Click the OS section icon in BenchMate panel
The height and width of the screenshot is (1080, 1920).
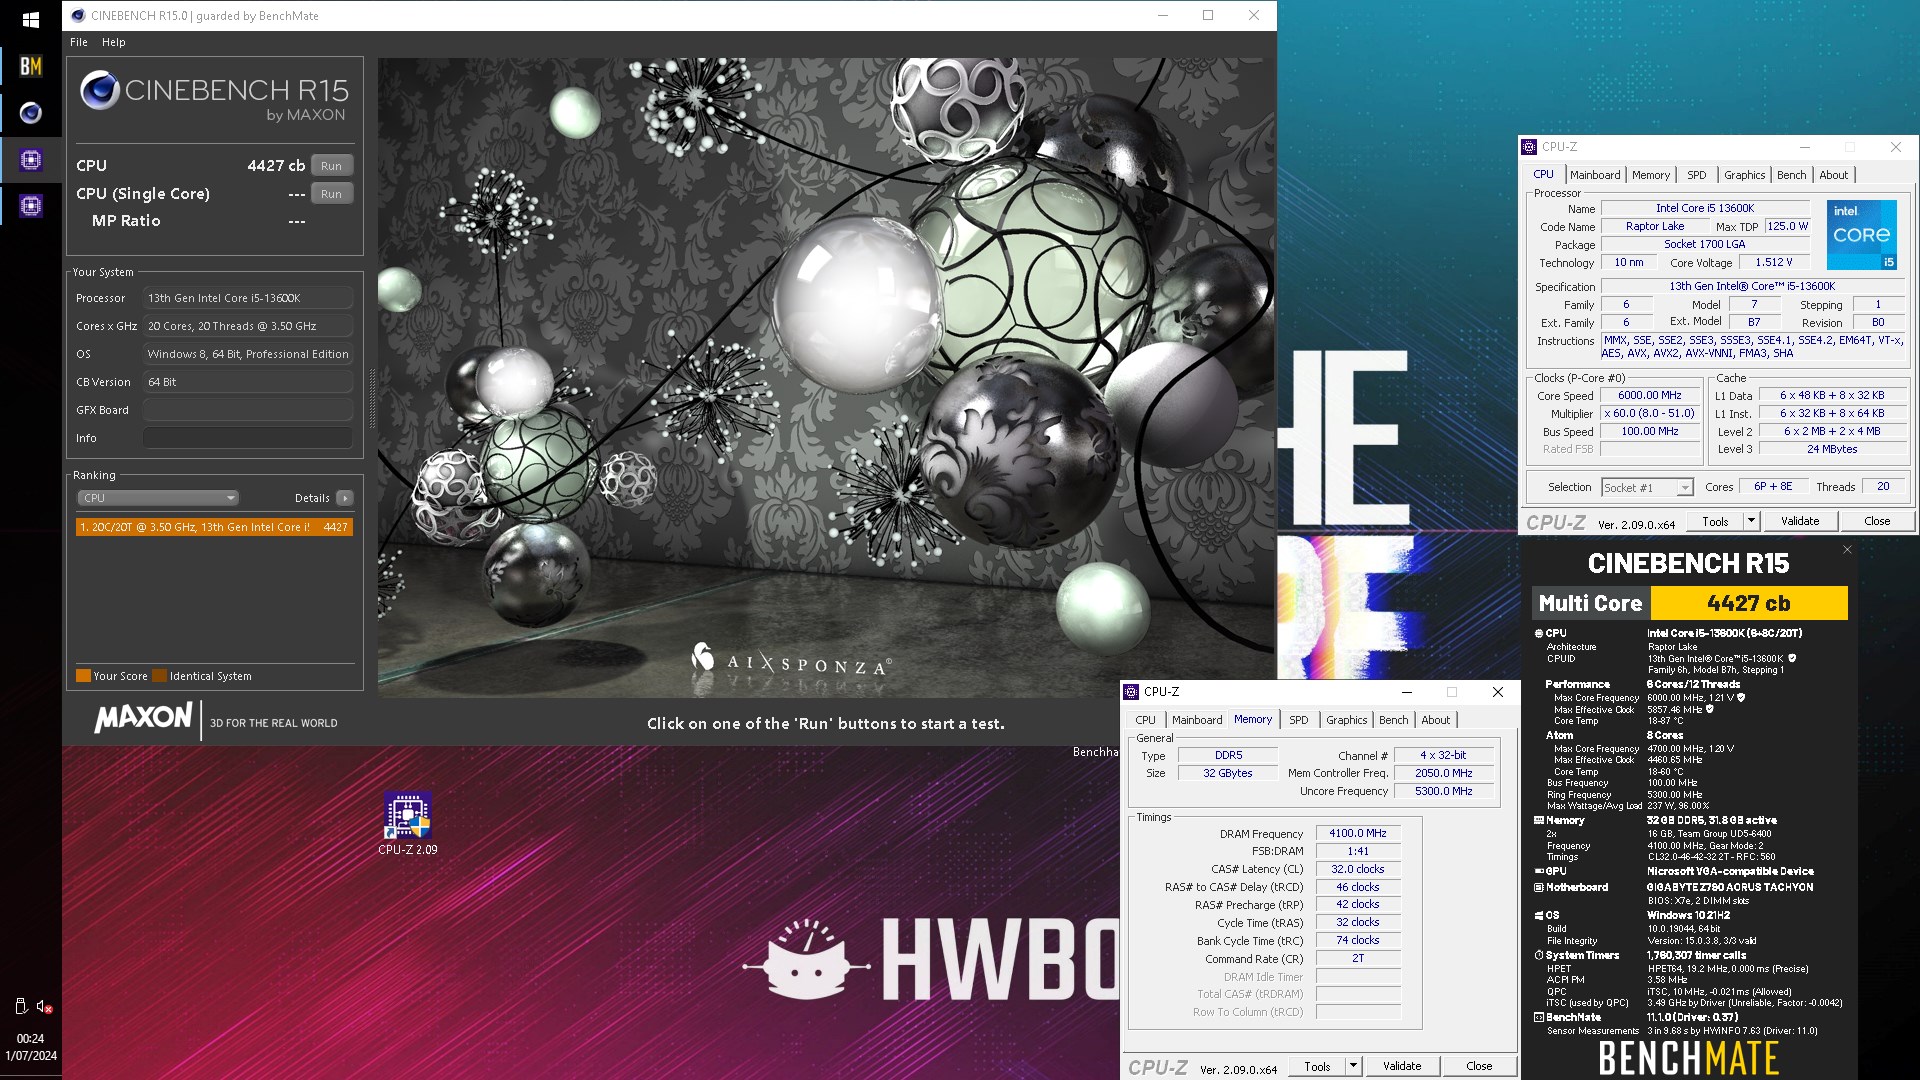[x=1539, y=915]
